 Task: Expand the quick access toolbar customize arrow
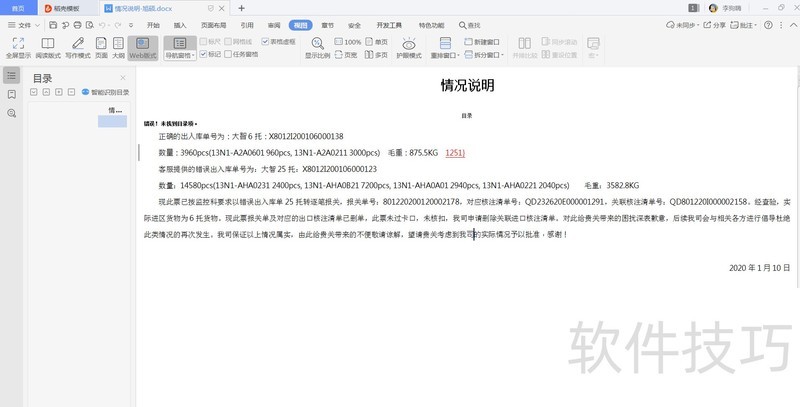click(x=131, y=25)
